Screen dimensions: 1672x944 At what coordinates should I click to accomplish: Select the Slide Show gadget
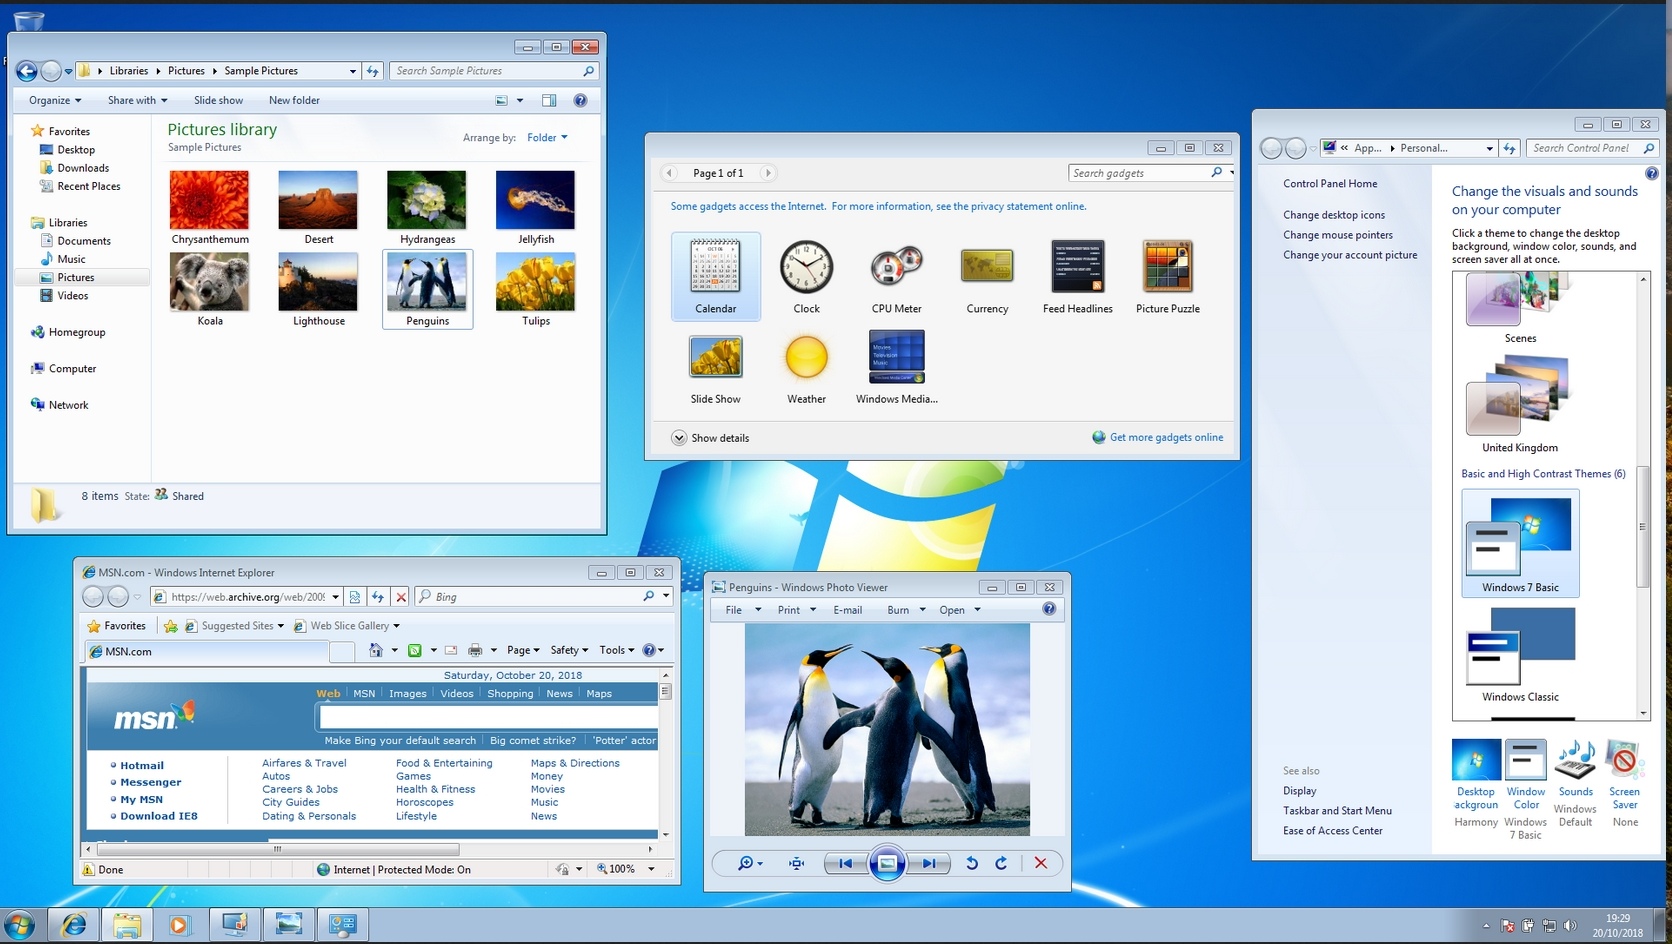tap(716, 368)
